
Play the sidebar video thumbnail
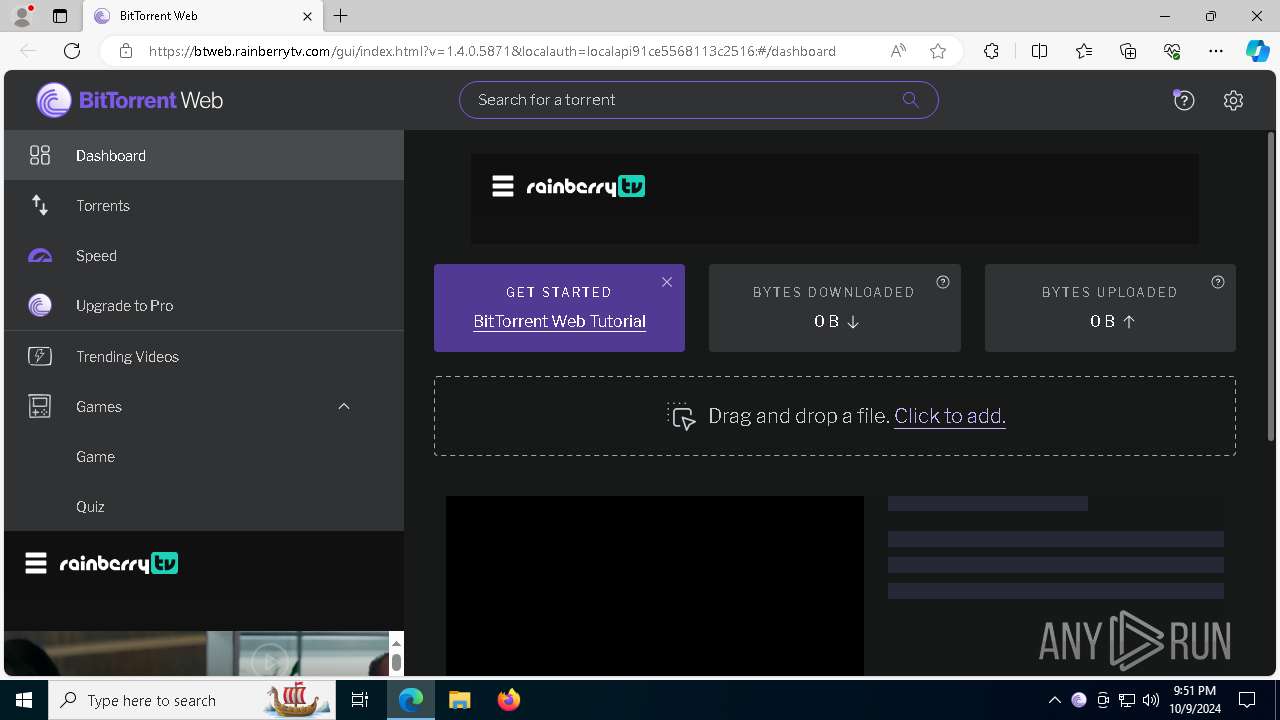click(268, 660)
